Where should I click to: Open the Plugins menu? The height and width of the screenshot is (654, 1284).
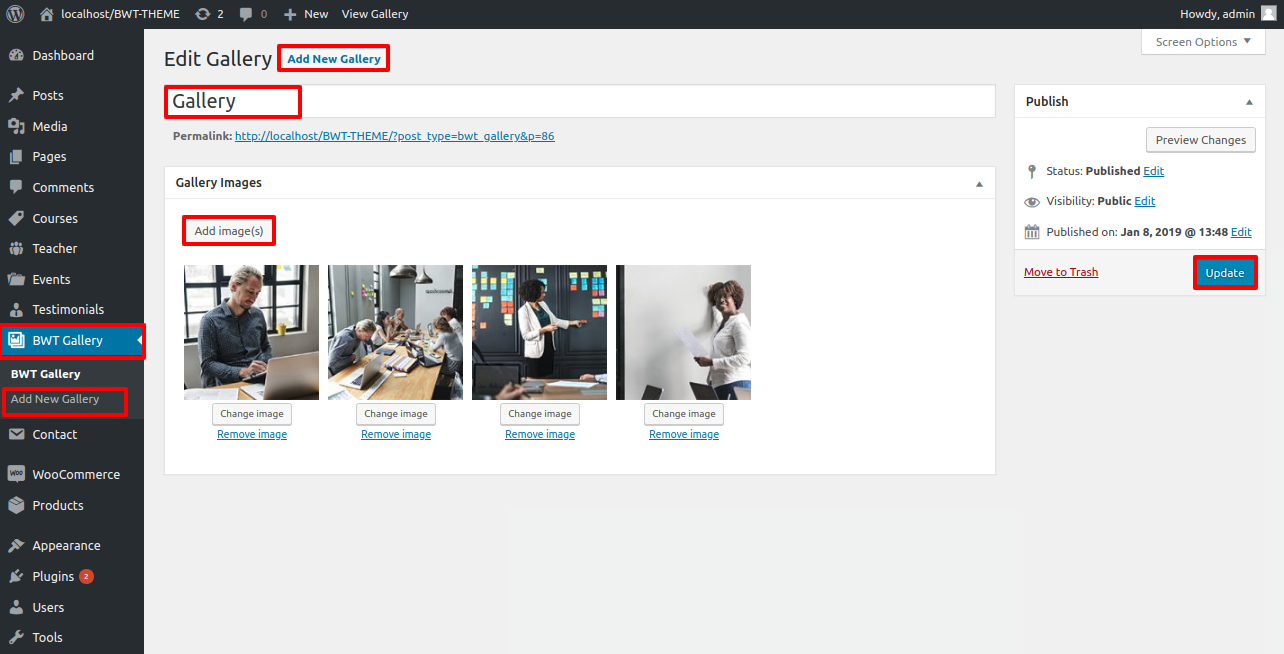click(53, 576)
